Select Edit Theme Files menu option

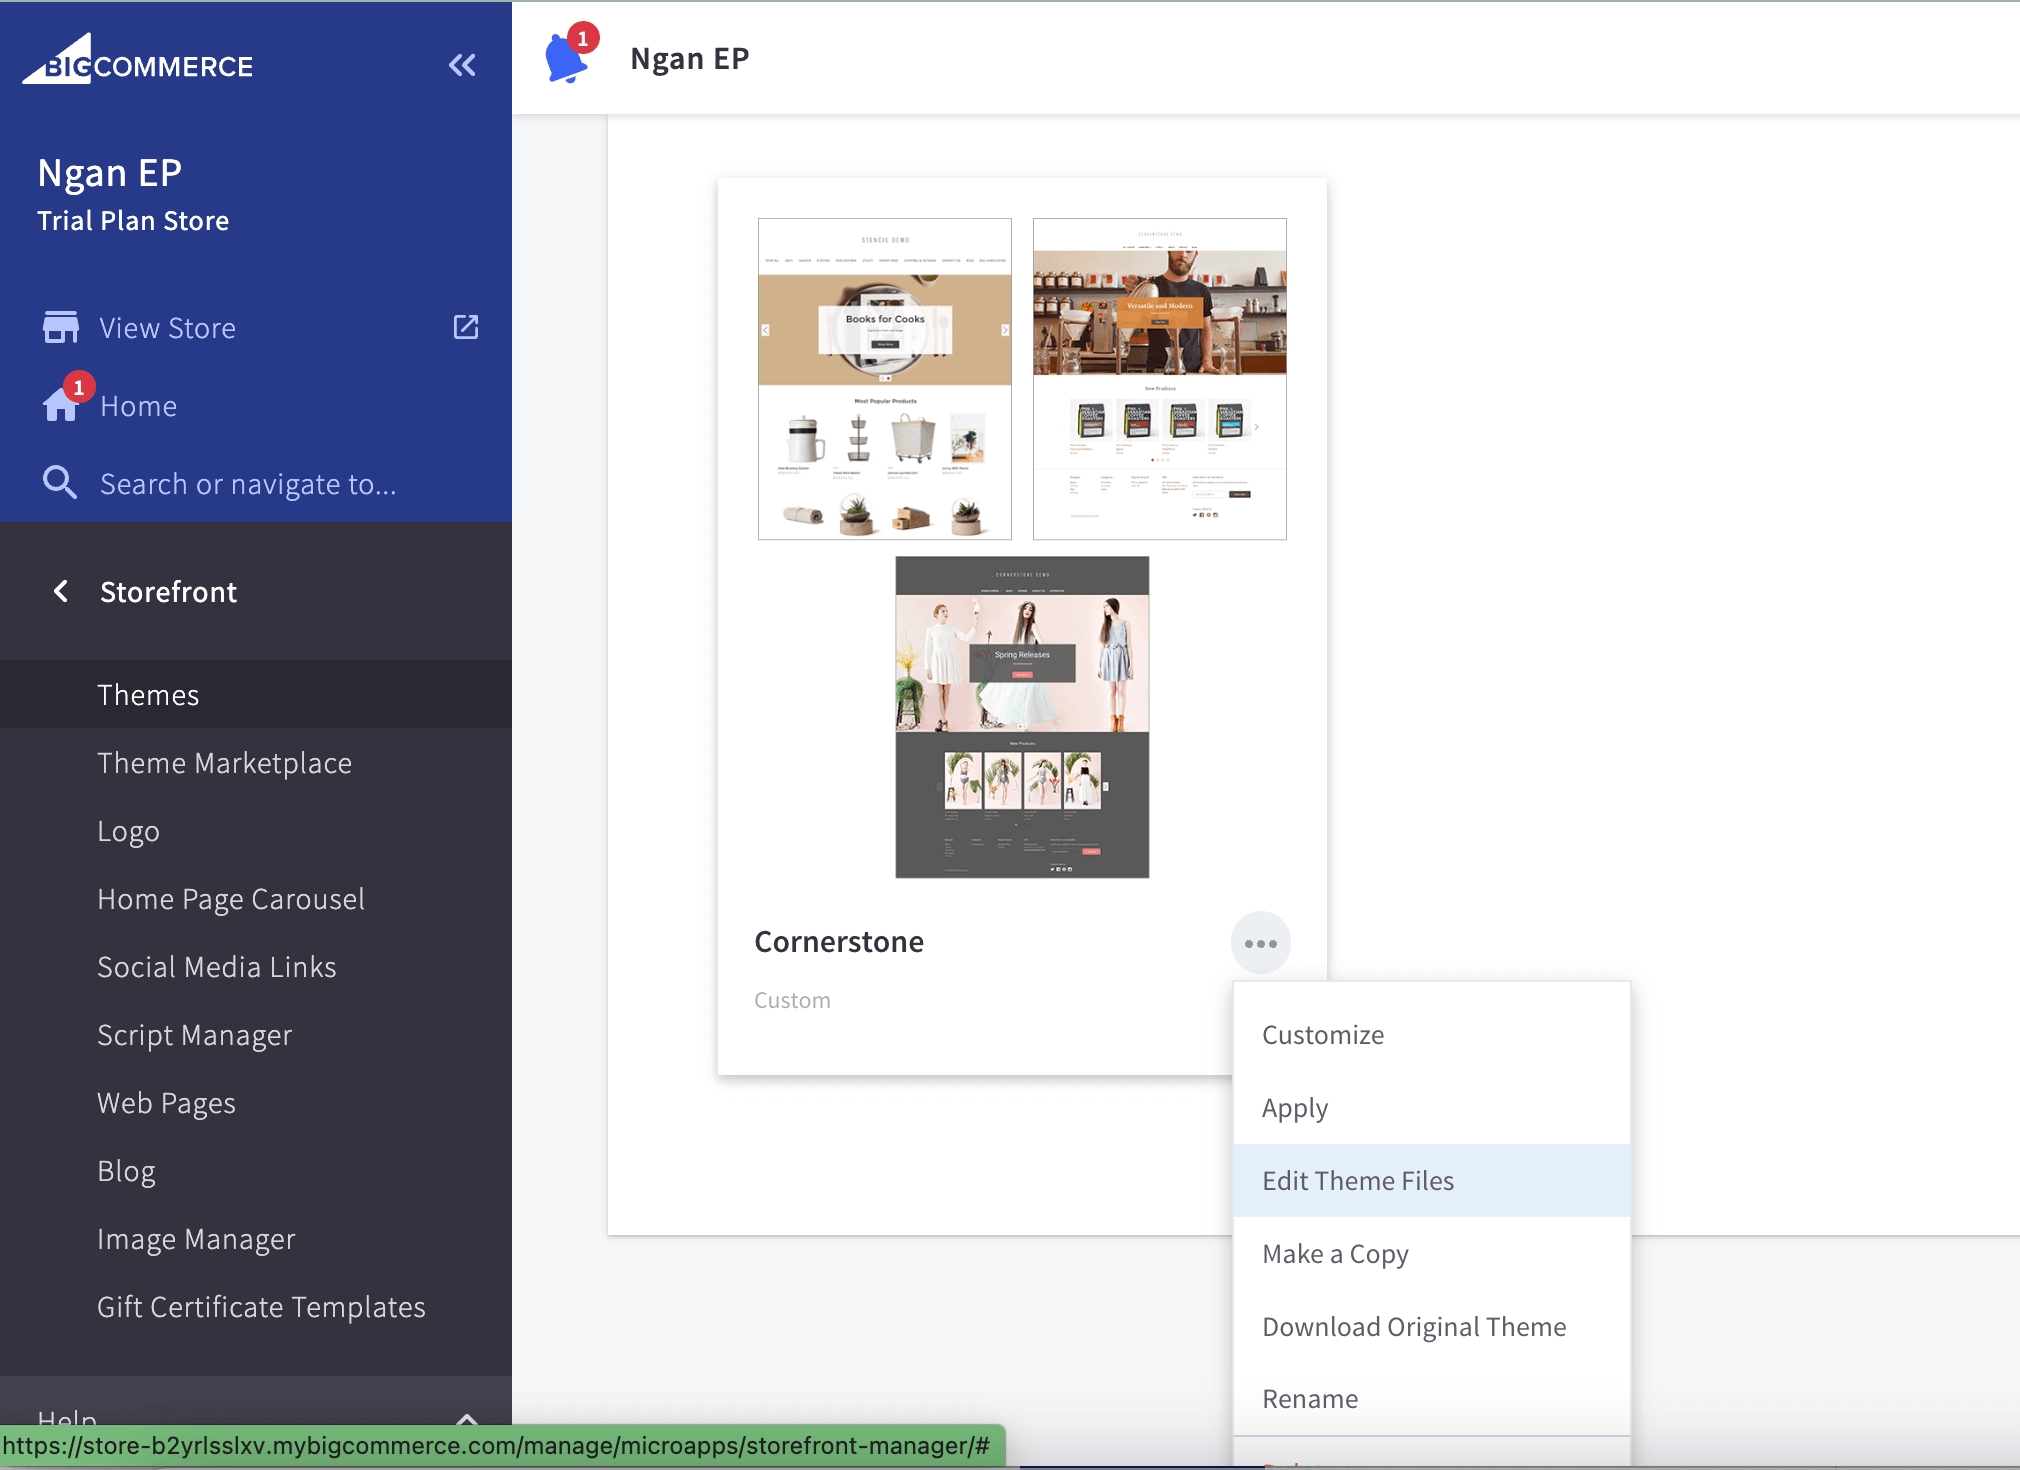[x=1357, y=1181]
